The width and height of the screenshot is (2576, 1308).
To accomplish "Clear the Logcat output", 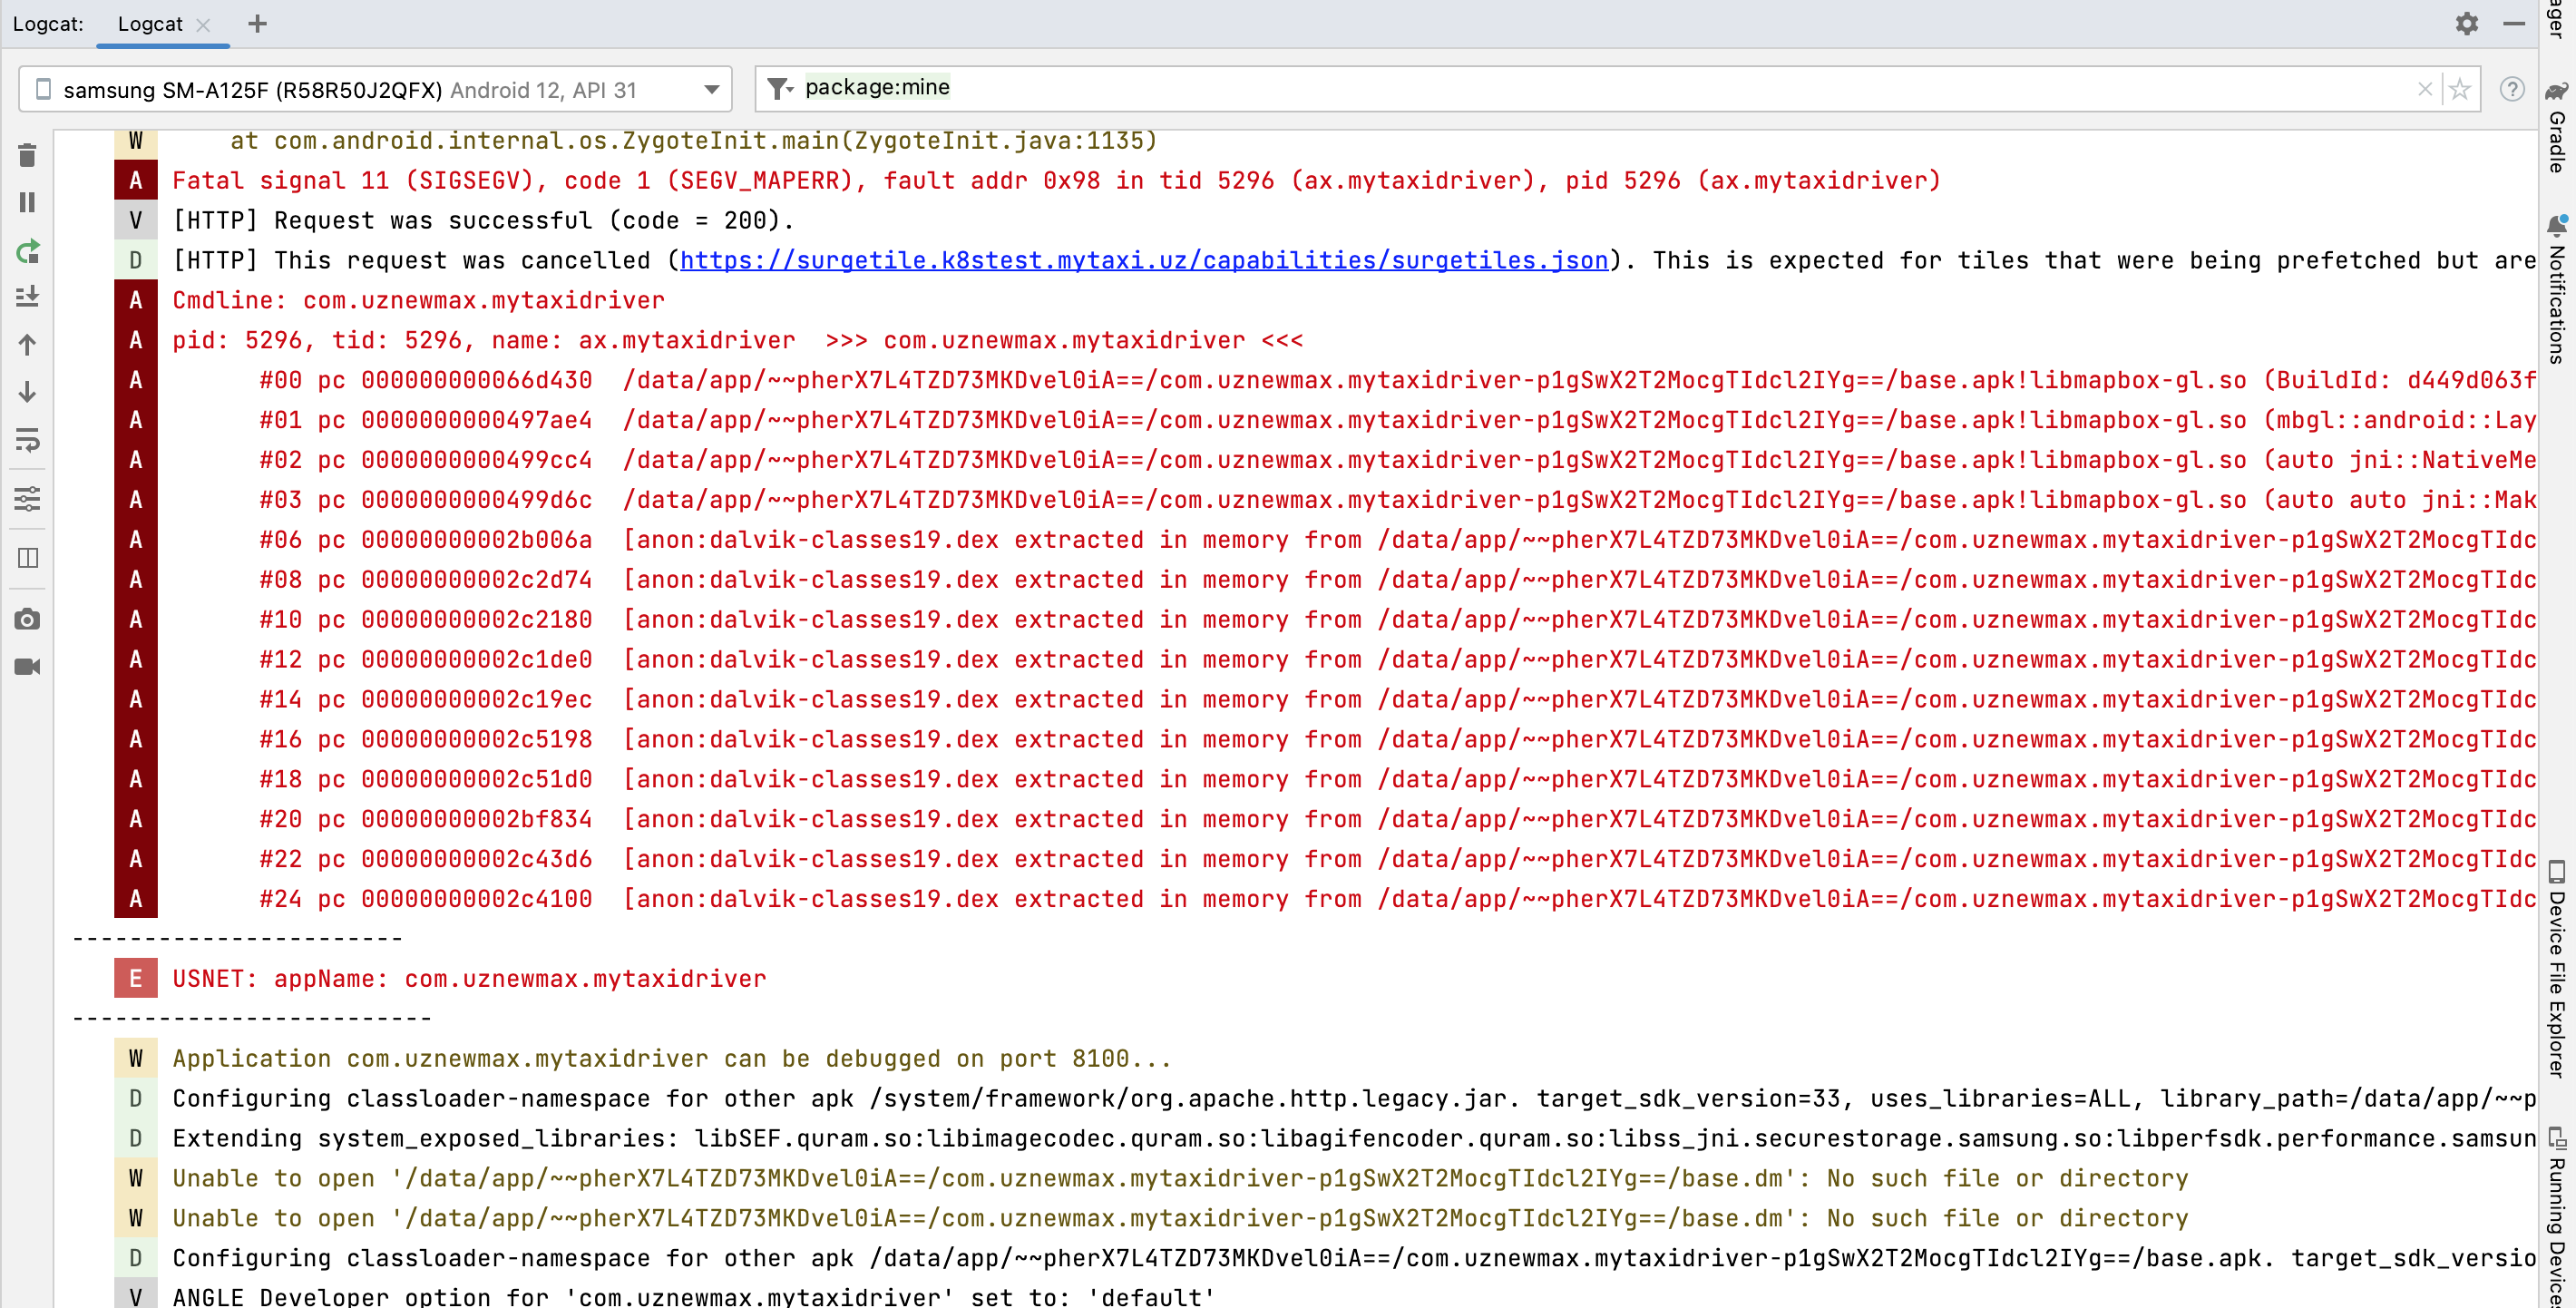I will [27, 155].
